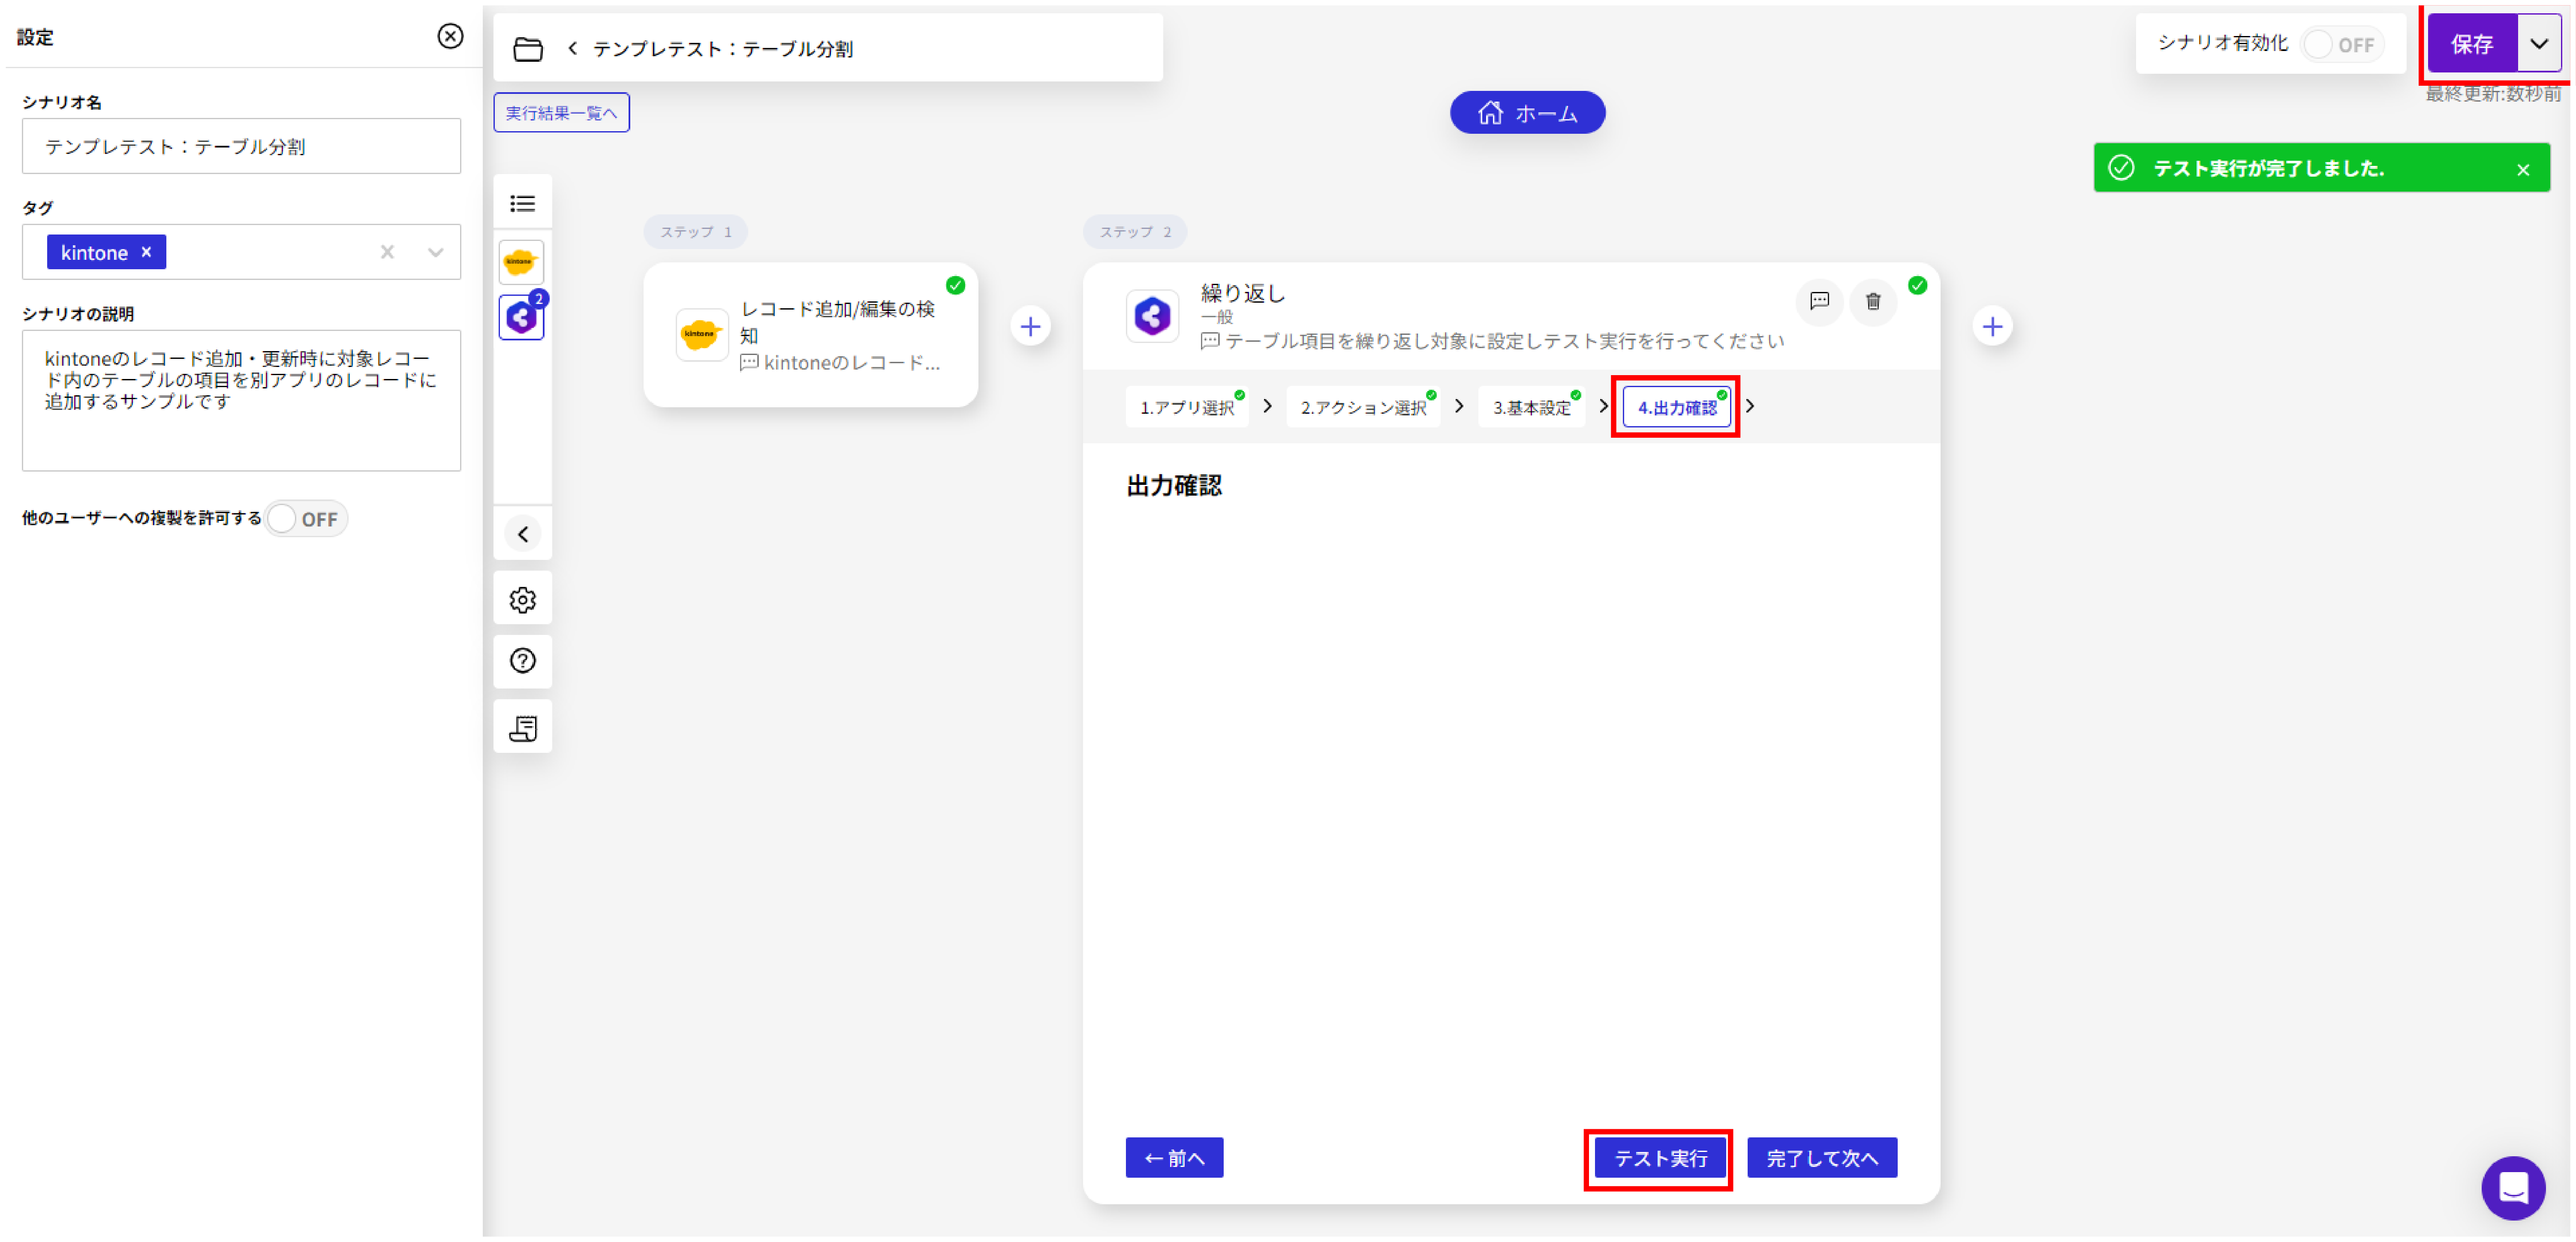
Task: Click 完了して次へ button
Action: (1821, 1157)
